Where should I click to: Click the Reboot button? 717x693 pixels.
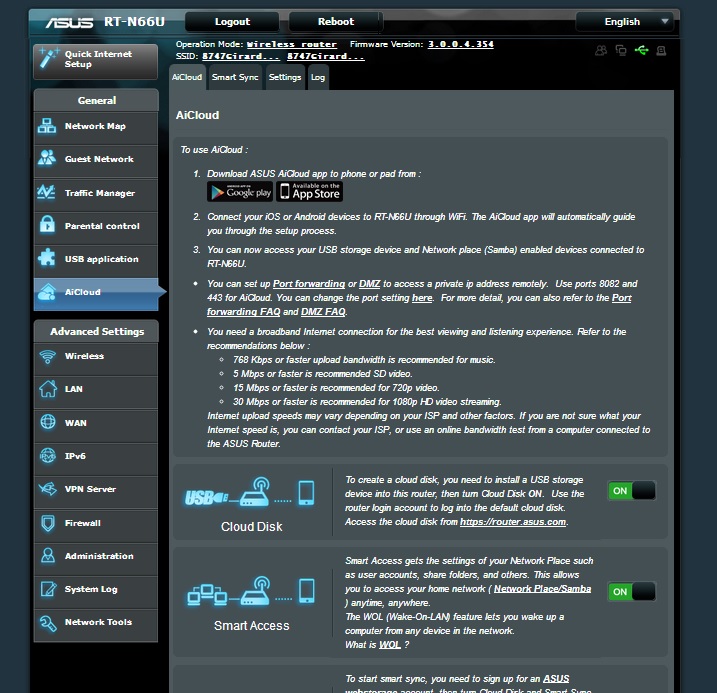[336, 21]
